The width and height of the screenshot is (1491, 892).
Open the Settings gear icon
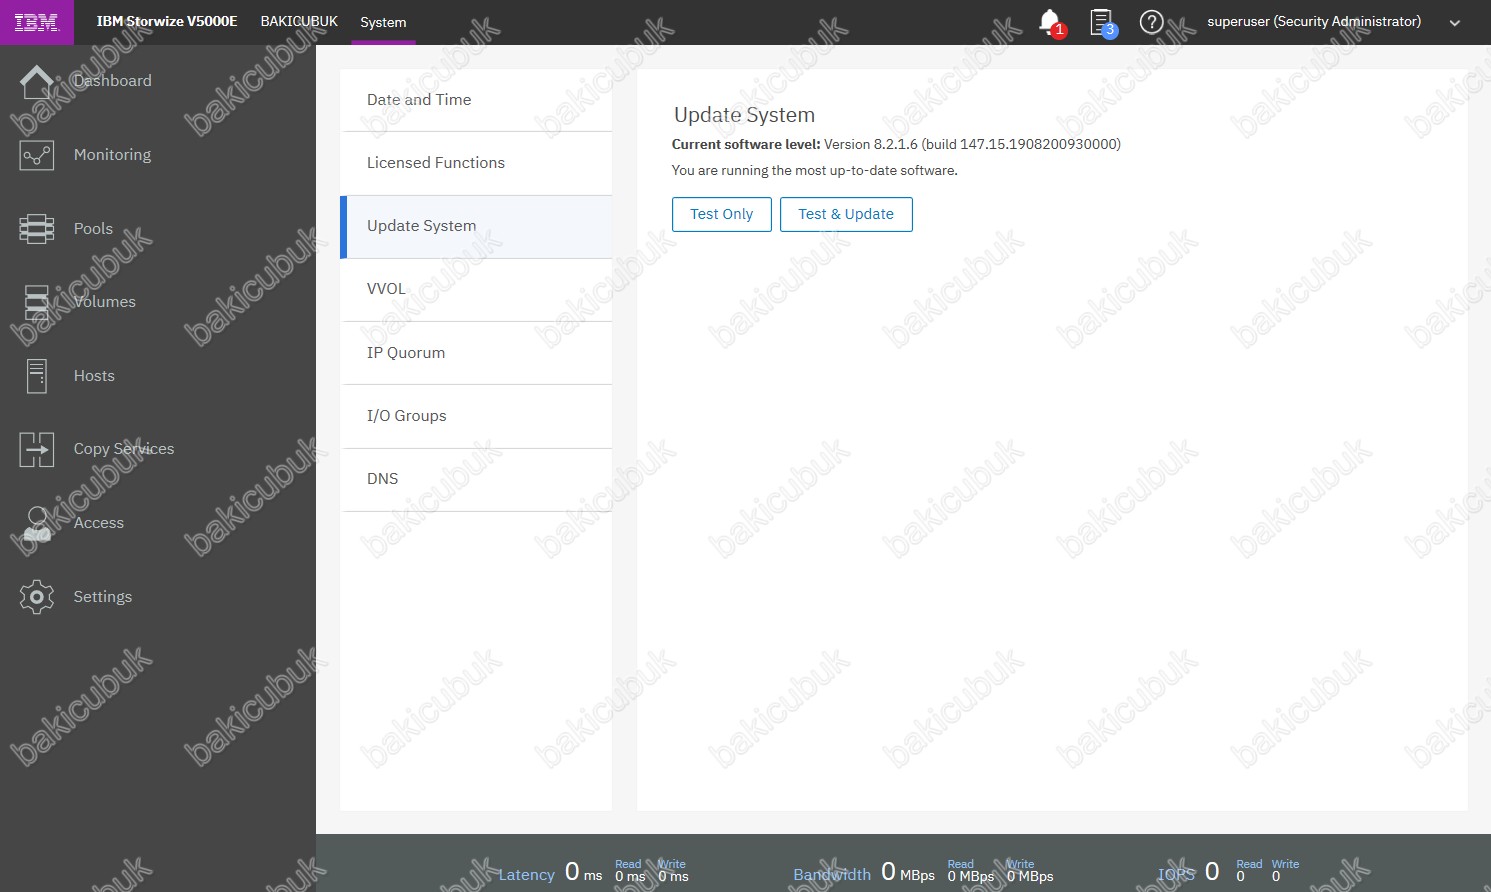coord(37,597)
